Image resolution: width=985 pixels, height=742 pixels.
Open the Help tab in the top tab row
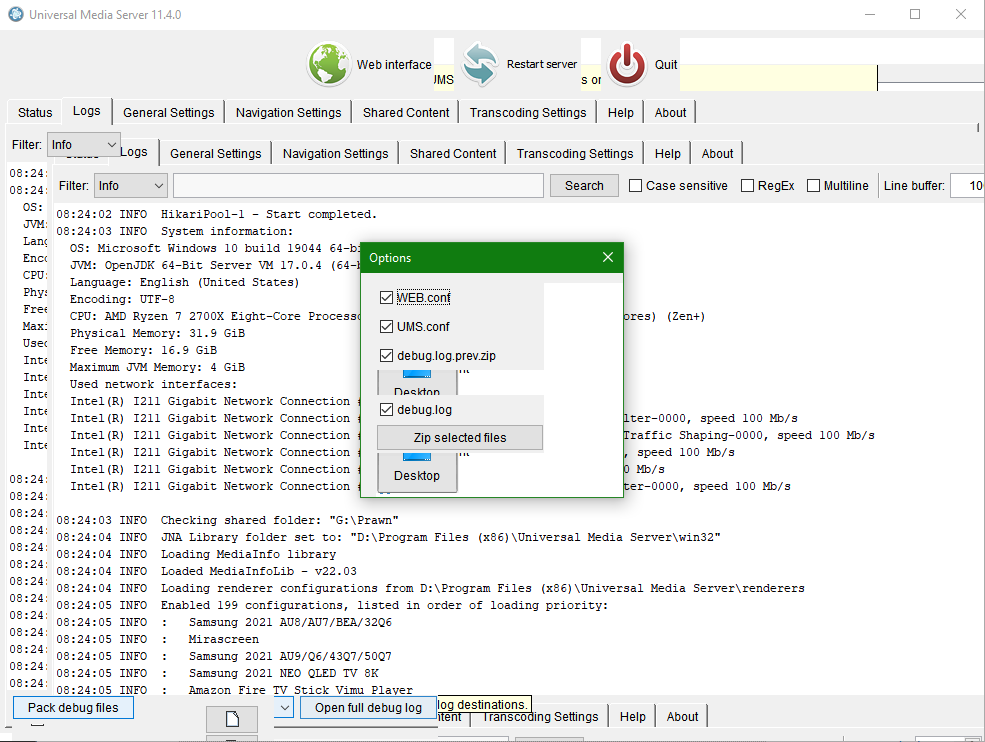click(621, 112)
